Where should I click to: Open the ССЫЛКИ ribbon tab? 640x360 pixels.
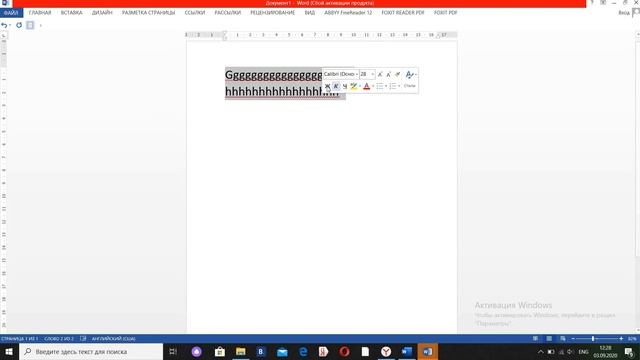pyautogui.click(x=195, y=13)
